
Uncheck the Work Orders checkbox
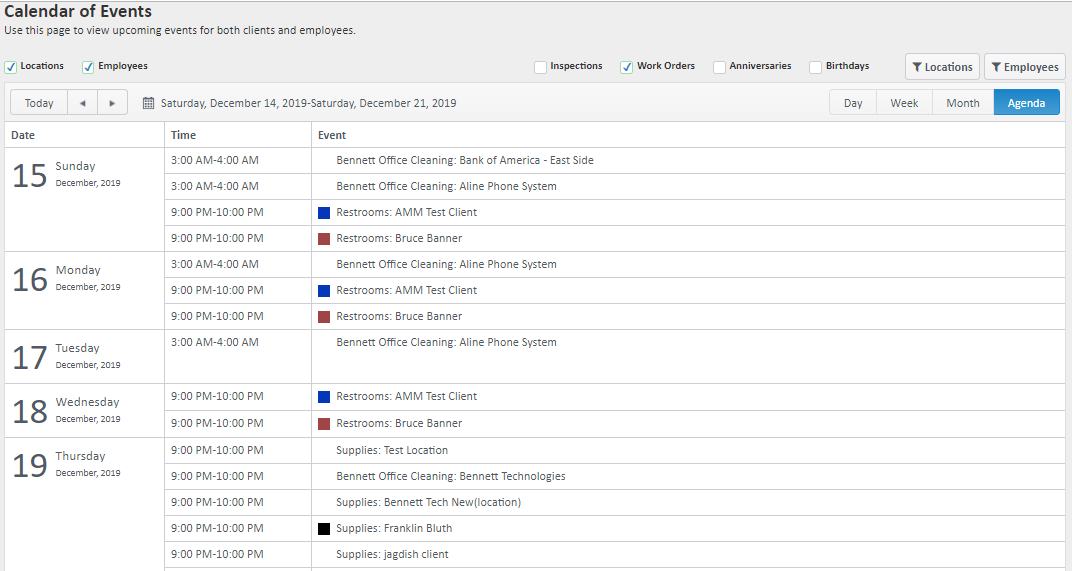pos(626,67)
